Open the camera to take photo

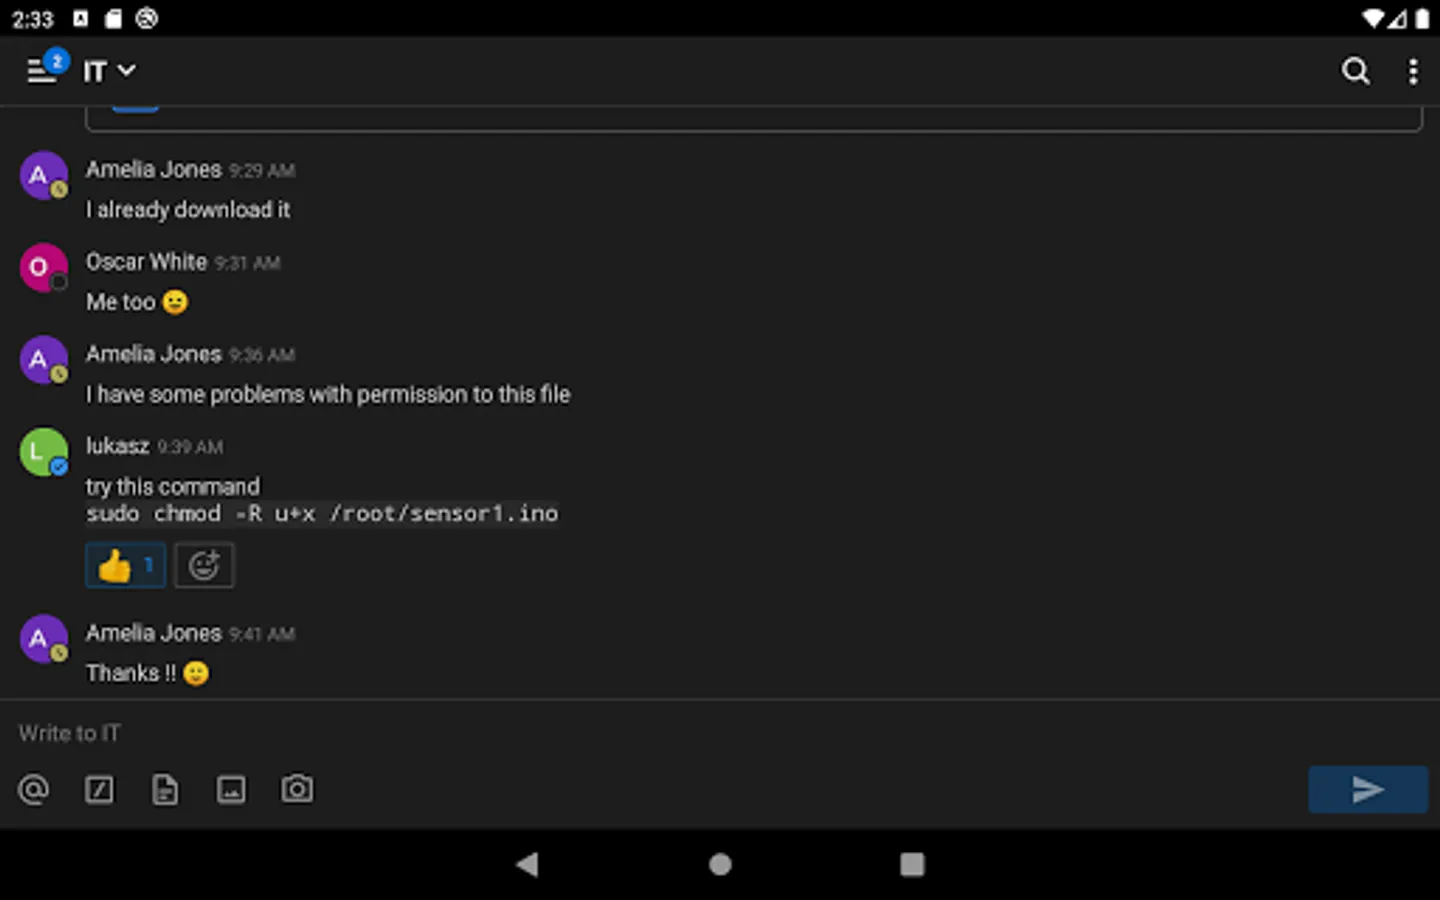[297, 789]
